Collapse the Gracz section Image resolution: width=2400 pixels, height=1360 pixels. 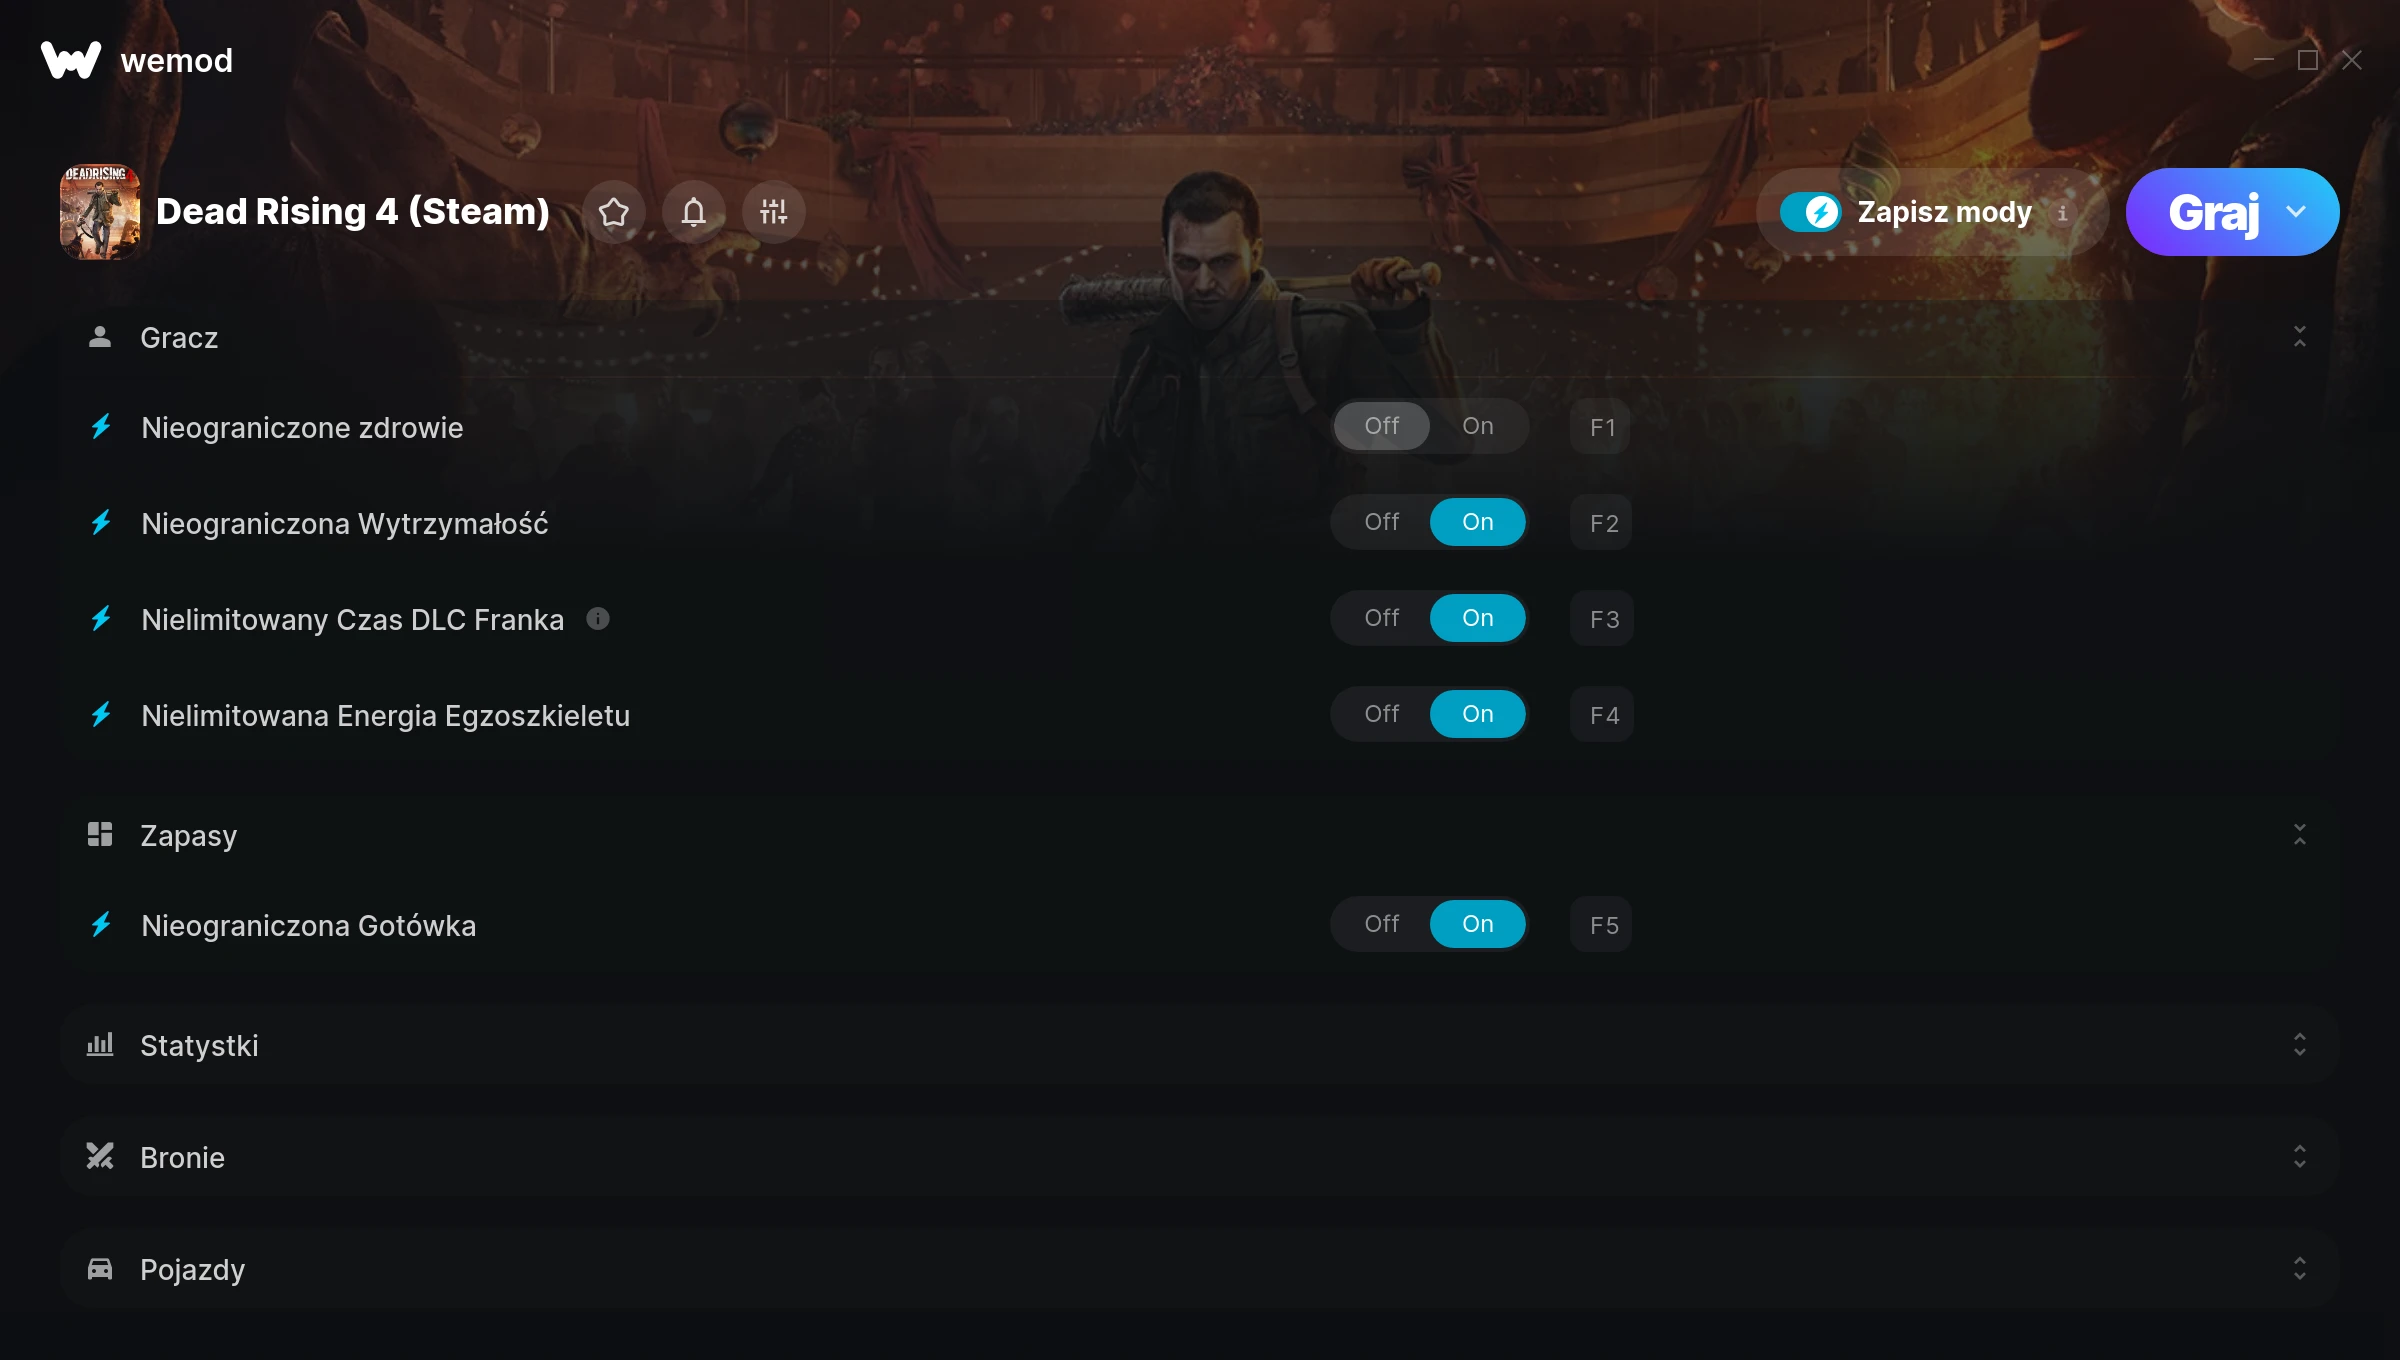2300,337
